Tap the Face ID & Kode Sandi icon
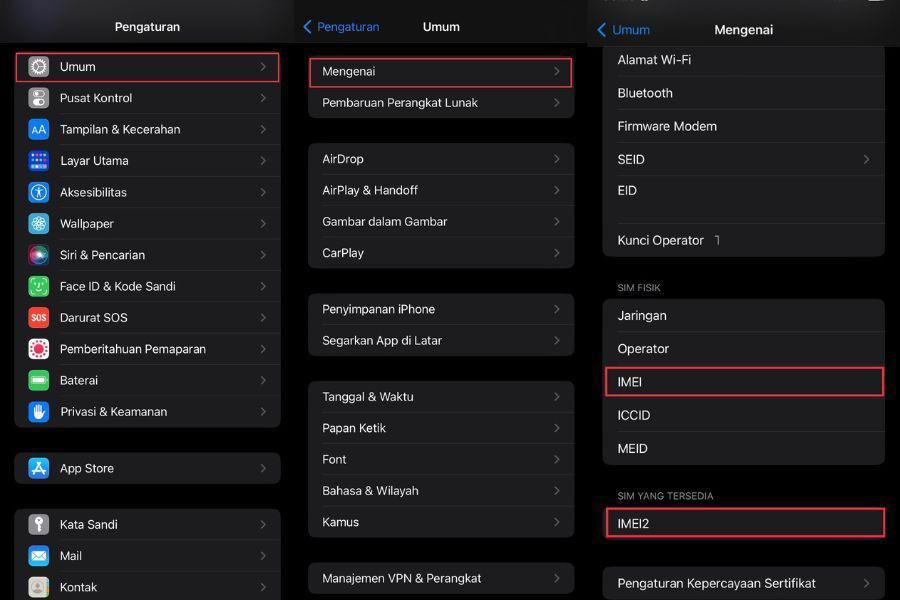This screenshot has height=600, width=900. (x=38, y=286)
